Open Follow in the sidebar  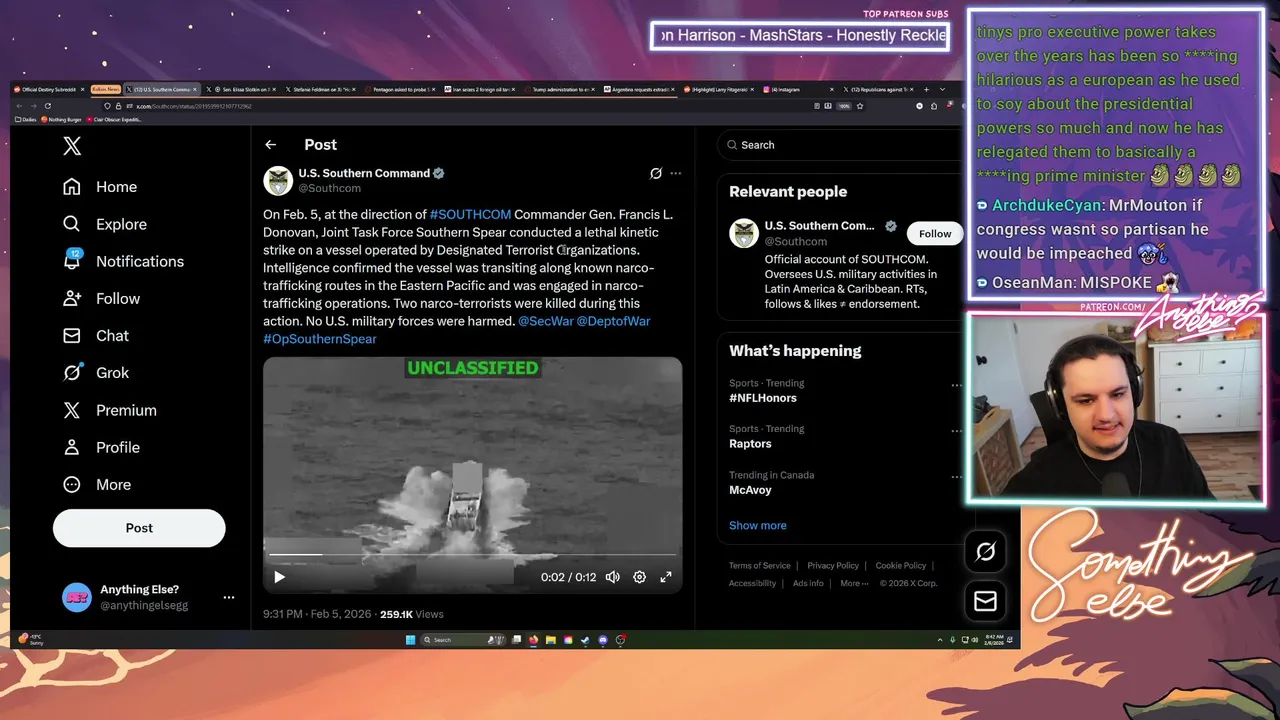pos(101,298)
